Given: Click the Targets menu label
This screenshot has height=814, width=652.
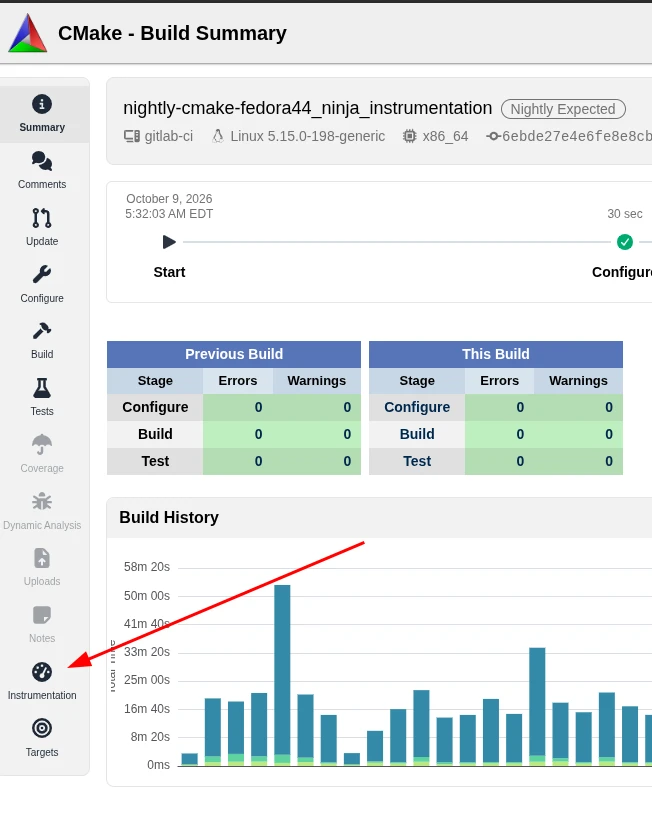Looking at the screenshot, I should coord(42,752).
